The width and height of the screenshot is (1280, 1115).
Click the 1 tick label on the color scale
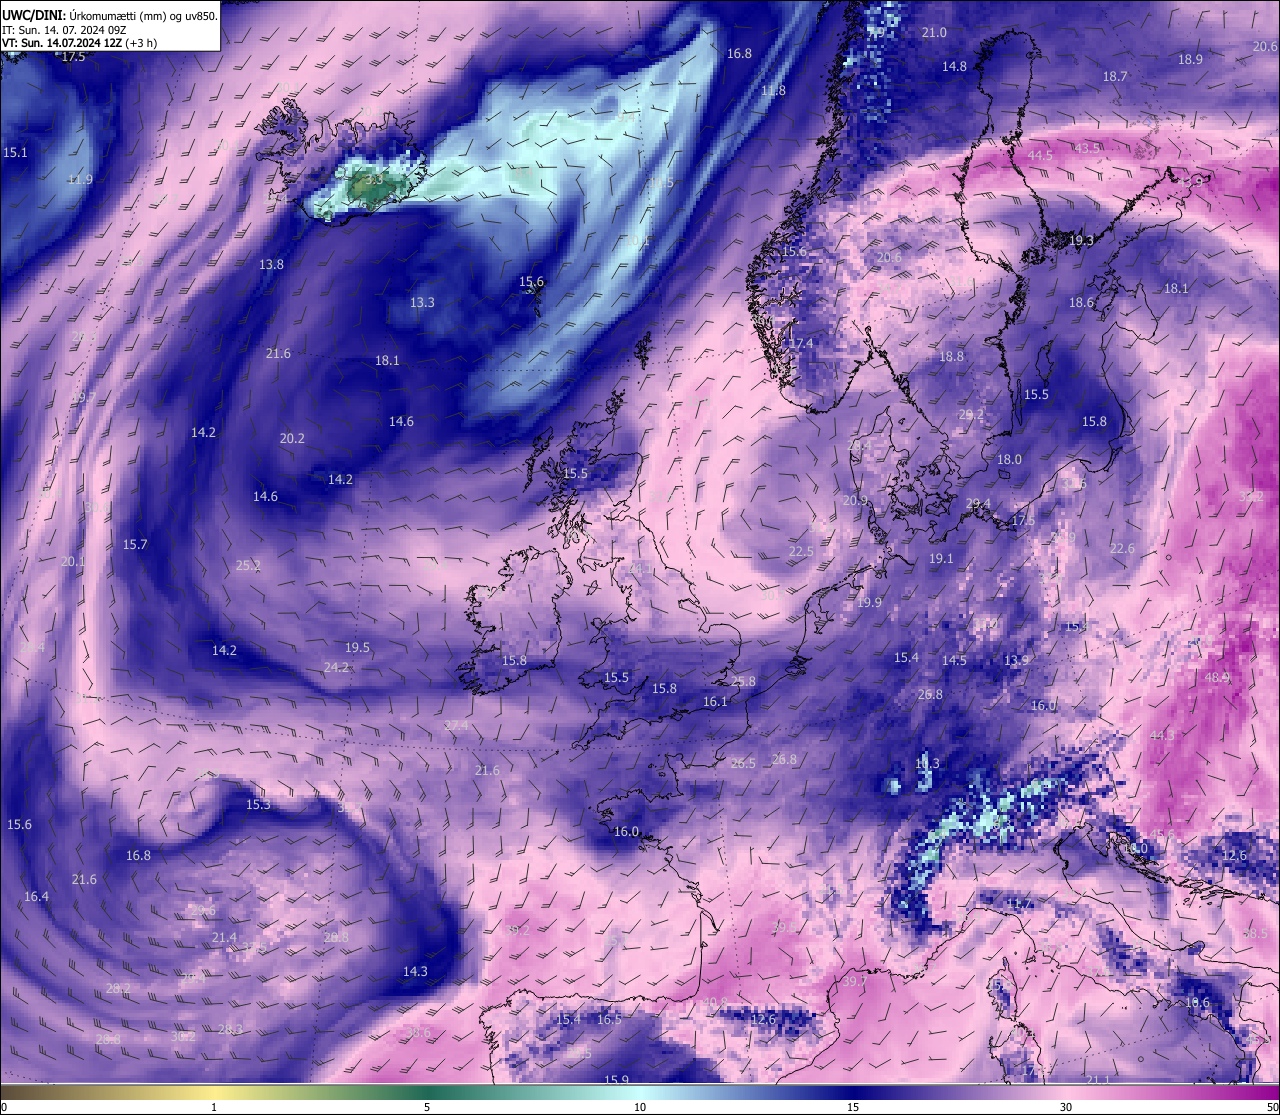[x=214, y=1107]
